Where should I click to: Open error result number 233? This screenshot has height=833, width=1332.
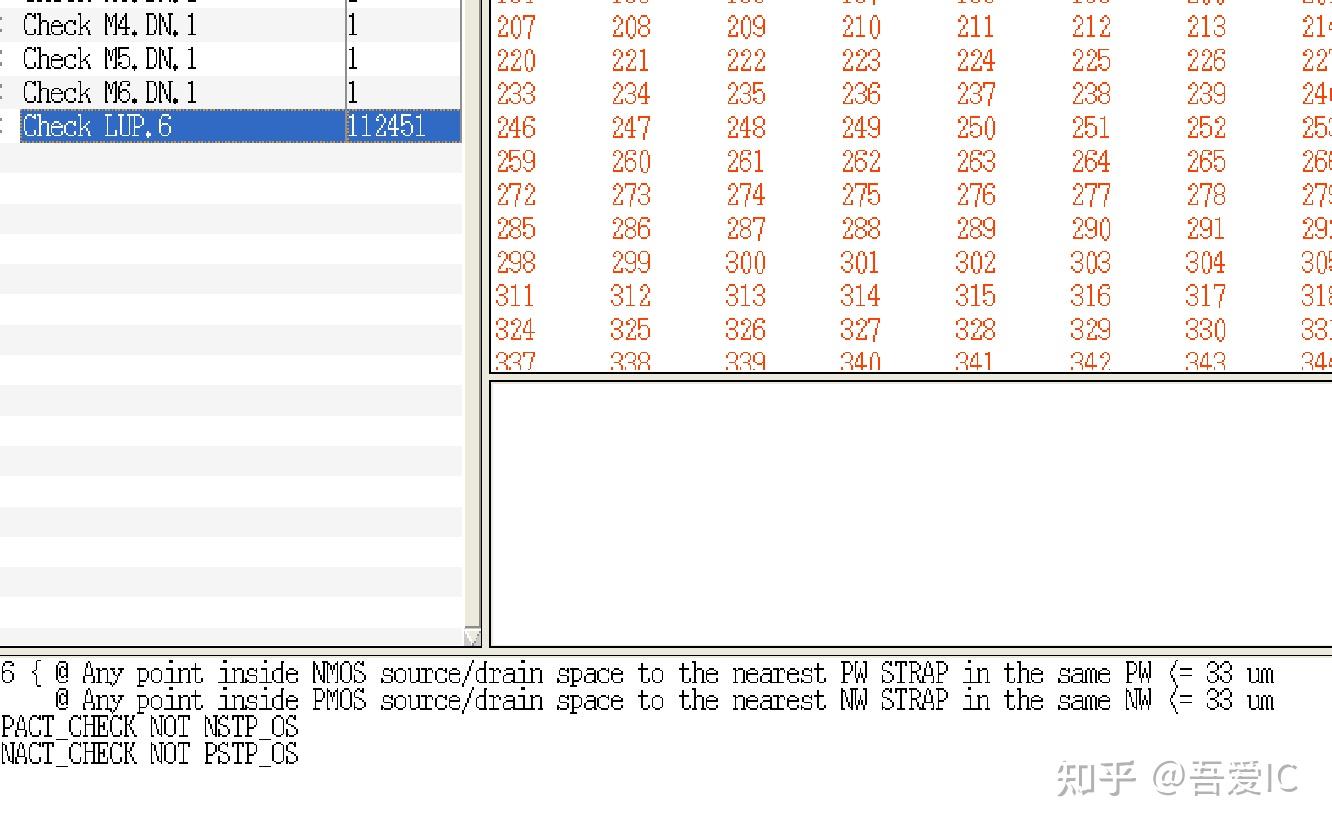pyautogui.click(x=516, y=95)
